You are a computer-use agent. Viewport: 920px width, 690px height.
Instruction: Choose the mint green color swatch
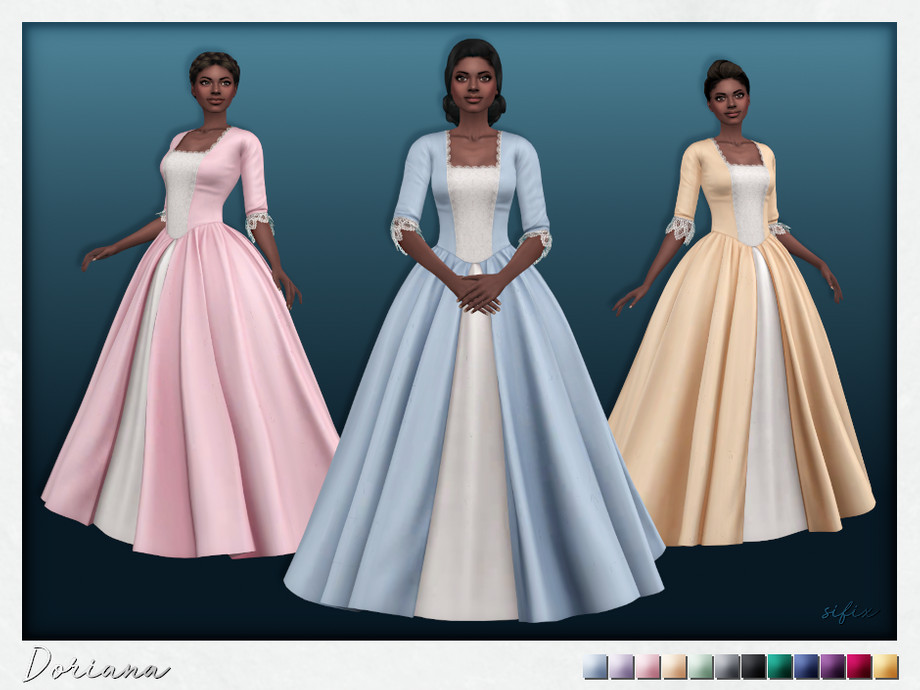pos(701,667)
